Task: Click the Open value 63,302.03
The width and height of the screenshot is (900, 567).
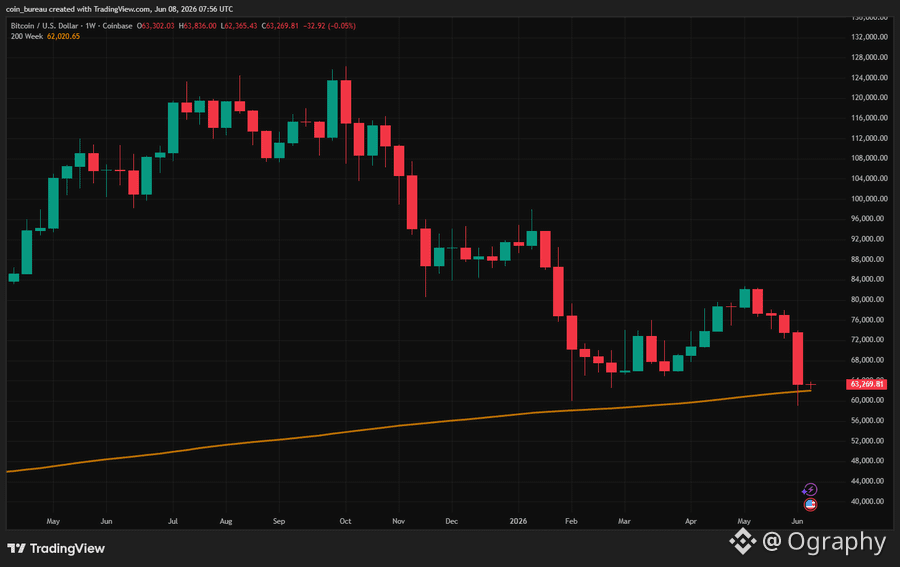Action: [156, 26]
